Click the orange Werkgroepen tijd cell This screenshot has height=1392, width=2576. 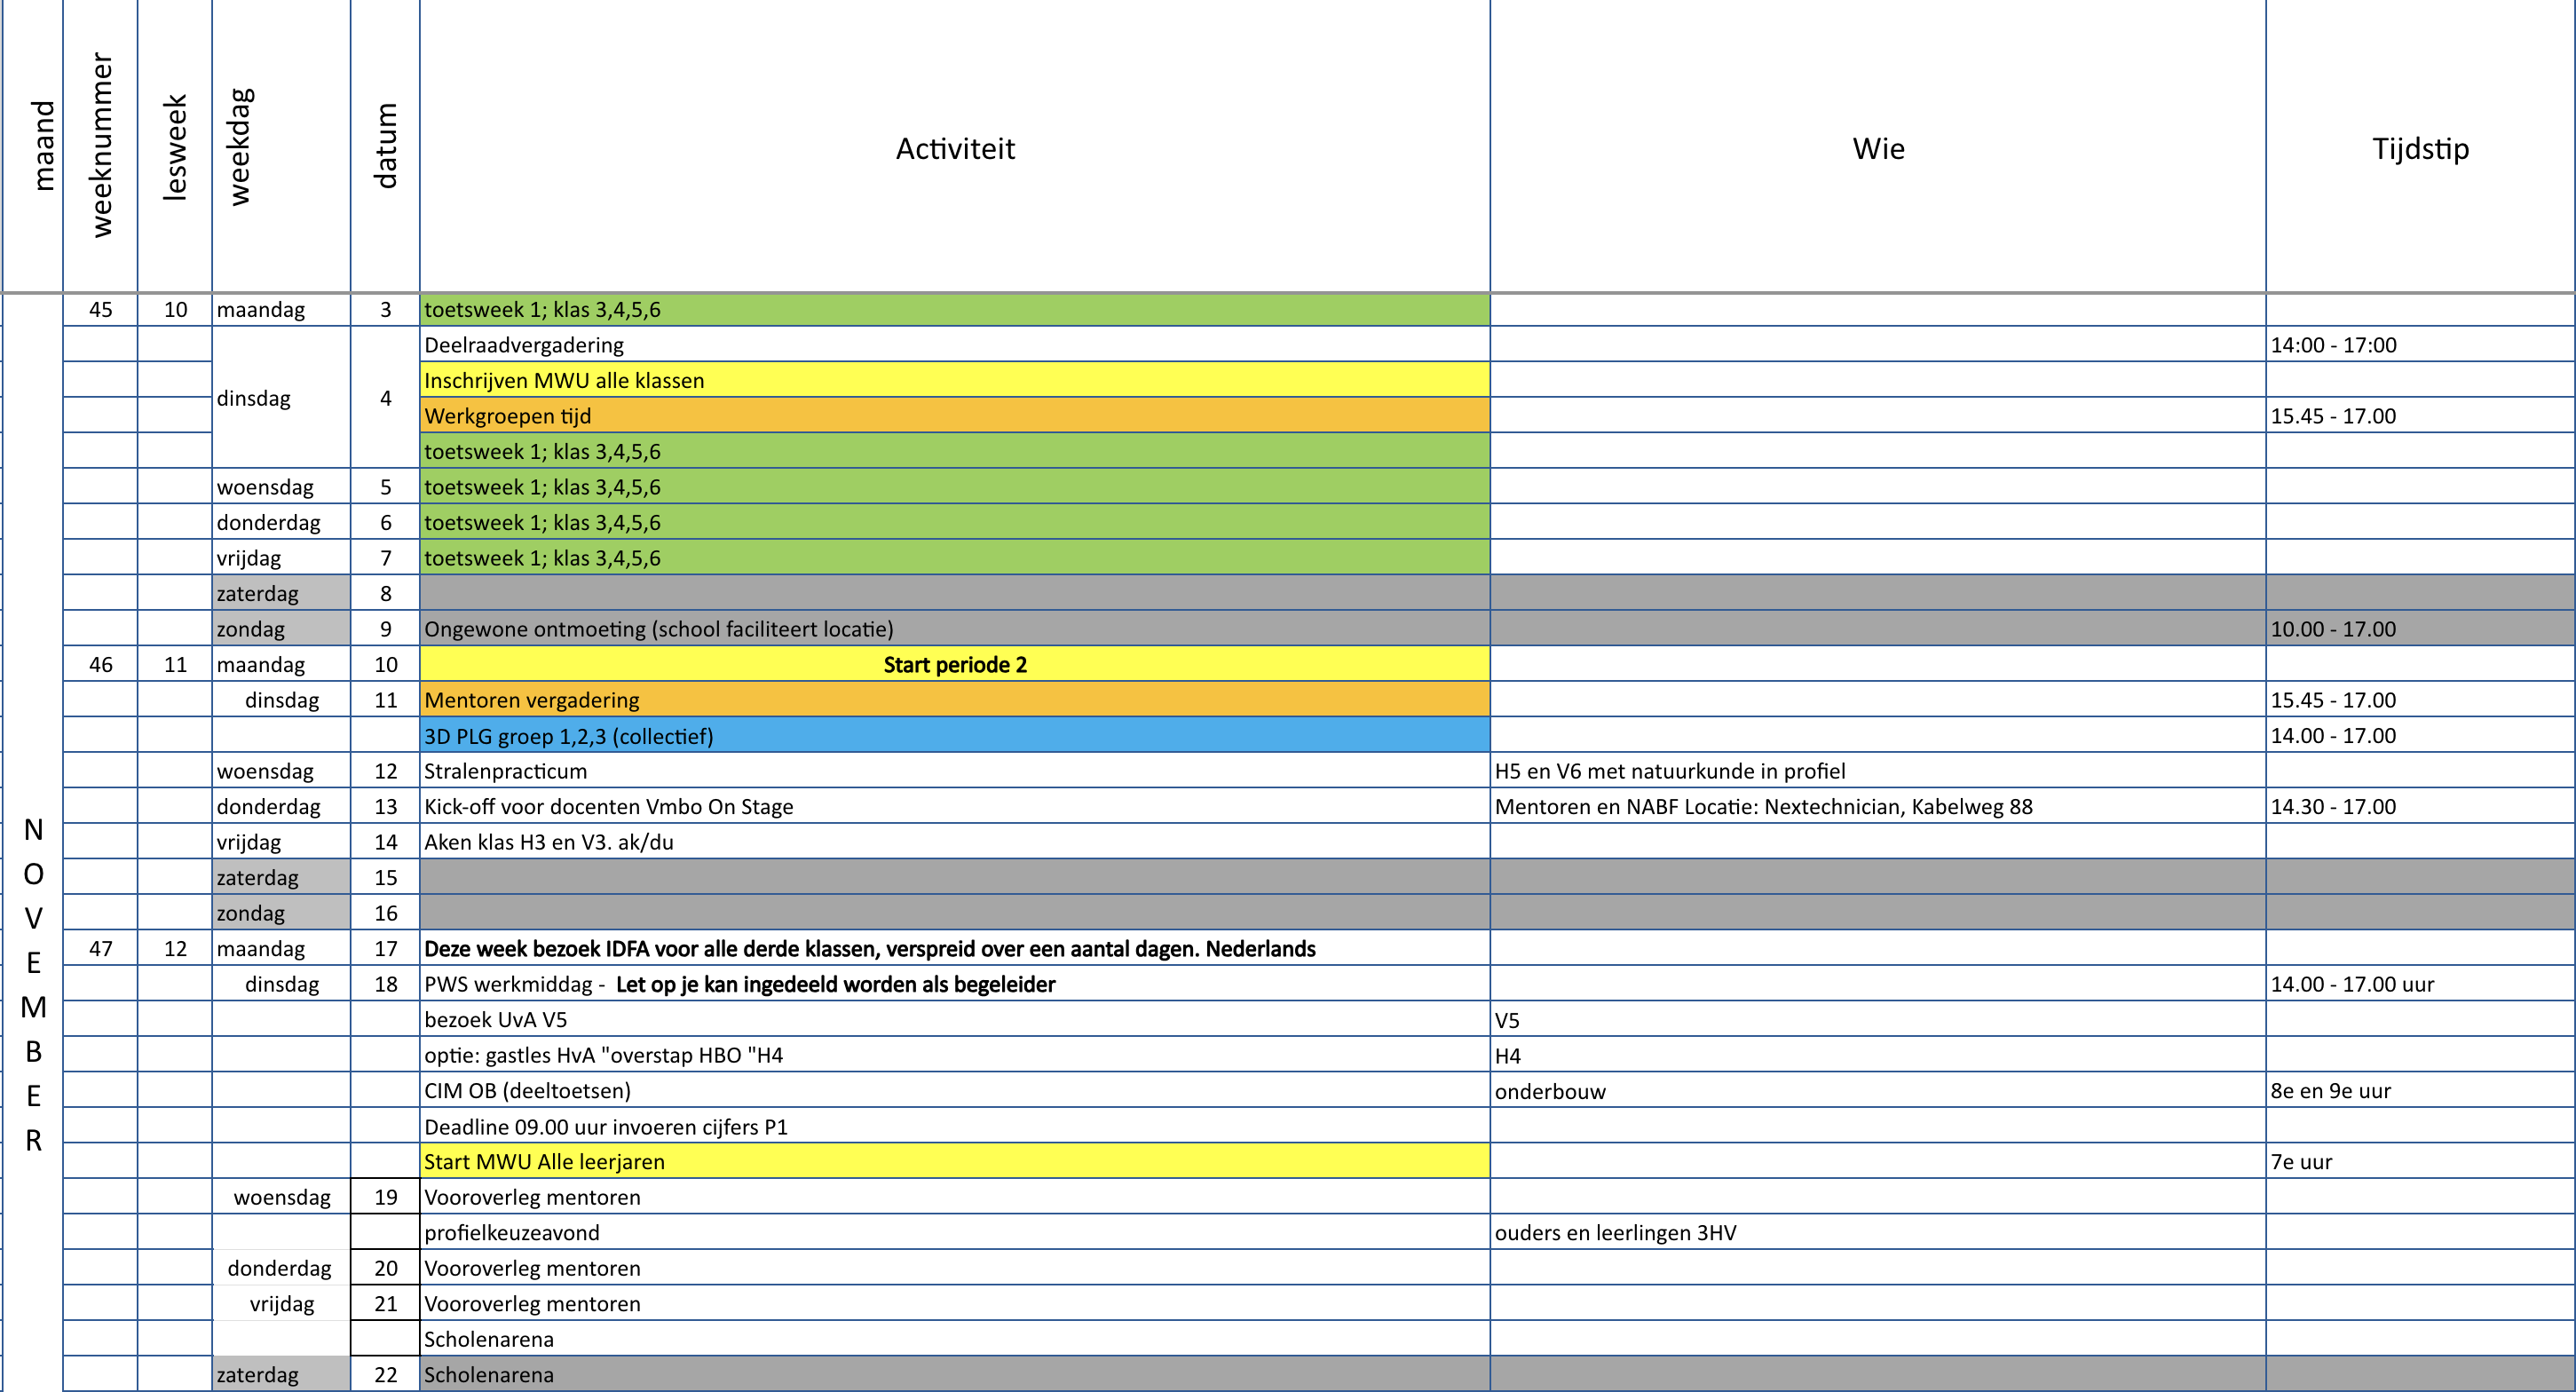[954, 415]
